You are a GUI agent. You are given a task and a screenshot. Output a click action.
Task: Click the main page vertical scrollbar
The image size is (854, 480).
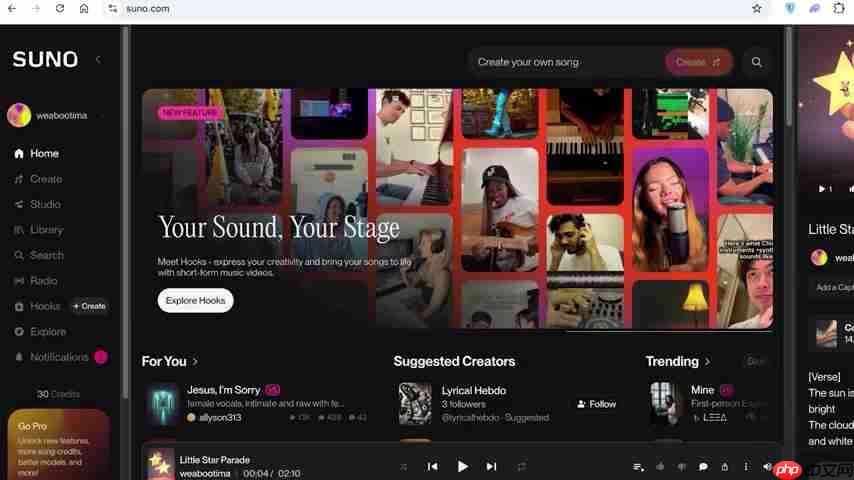coord(788,76)
